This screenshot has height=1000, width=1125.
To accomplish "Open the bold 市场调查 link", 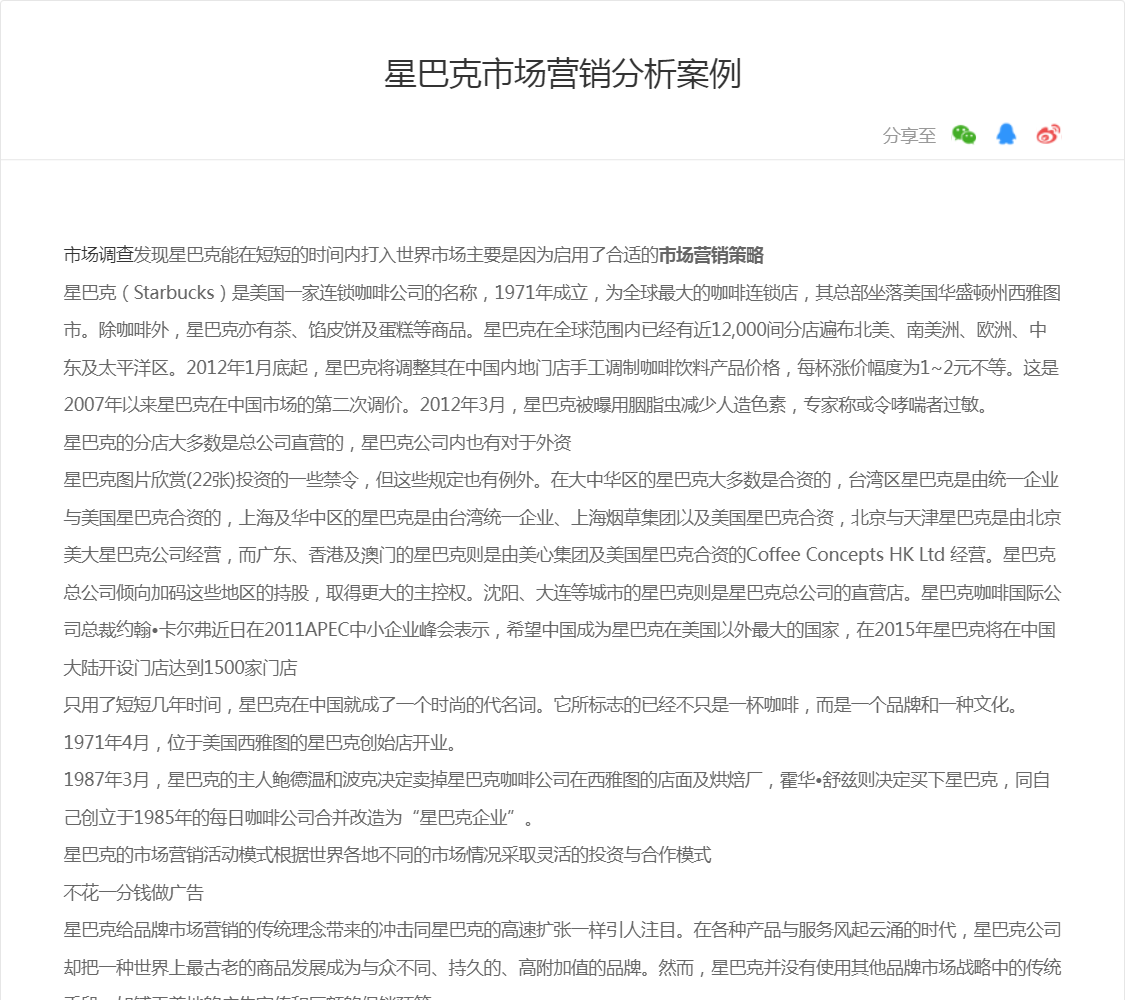I will click(x=98, y=255).
